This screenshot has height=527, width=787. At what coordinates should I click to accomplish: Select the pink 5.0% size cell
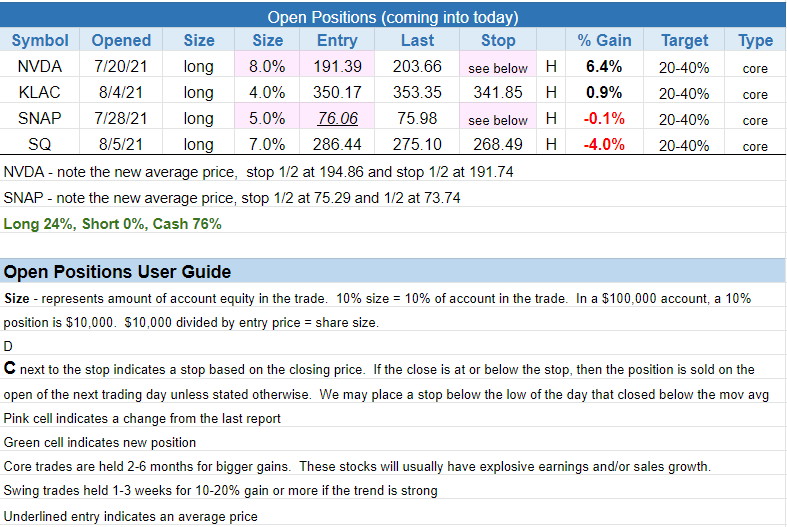click(x=267, y=118)
